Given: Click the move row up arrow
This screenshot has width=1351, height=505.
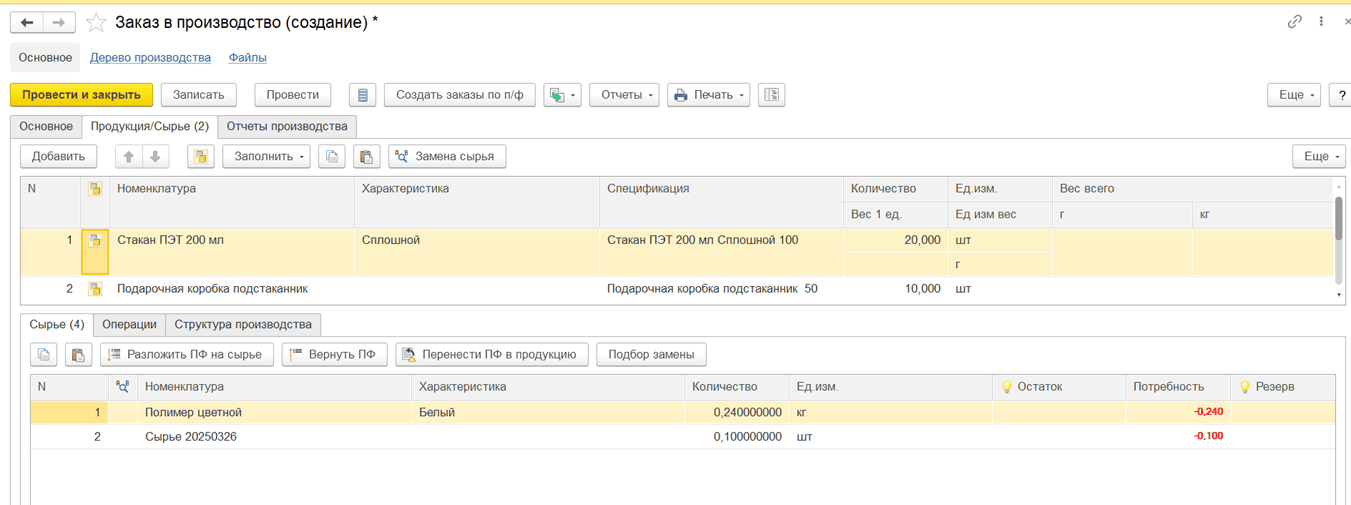Looking at the screenshot, I should (x=128, y=156).
